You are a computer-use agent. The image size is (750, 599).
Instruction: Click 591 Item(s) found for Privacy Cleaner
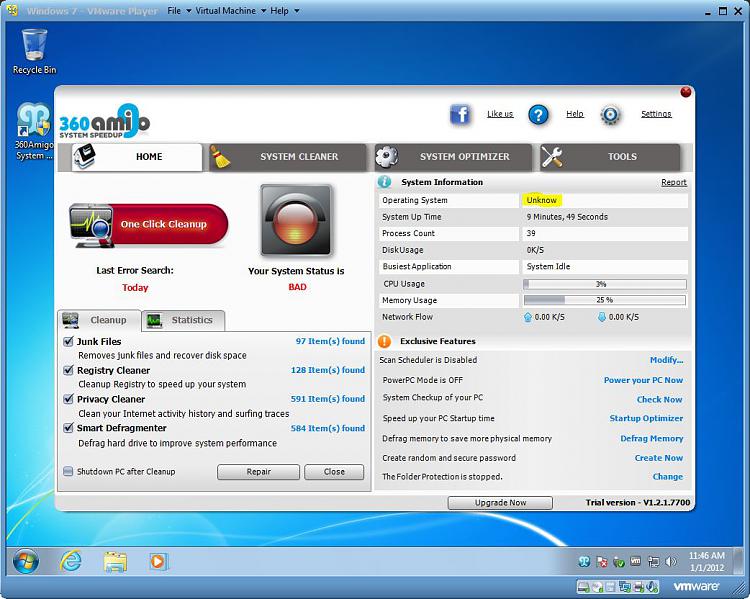[x=328, y=399]
